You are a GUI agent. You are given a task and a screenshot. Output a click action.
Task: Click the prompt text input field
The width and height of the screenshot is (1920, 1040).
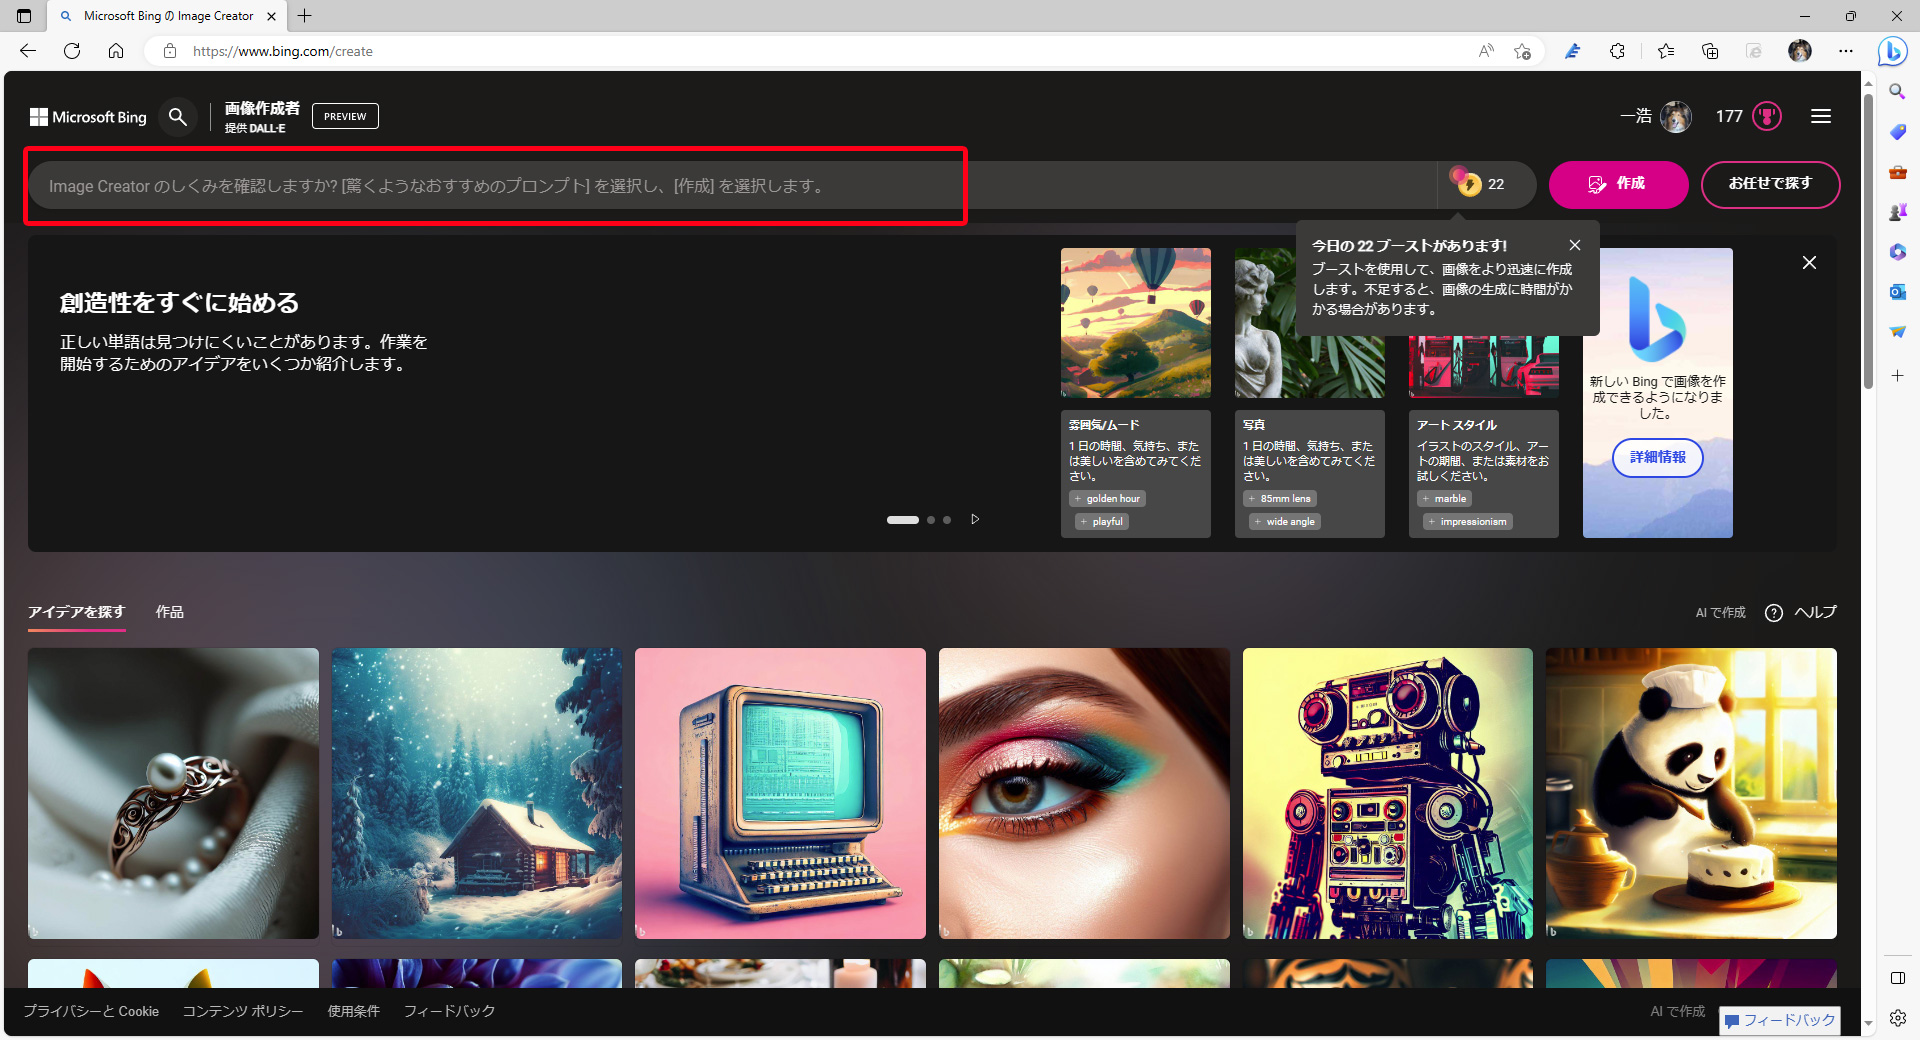732,186
